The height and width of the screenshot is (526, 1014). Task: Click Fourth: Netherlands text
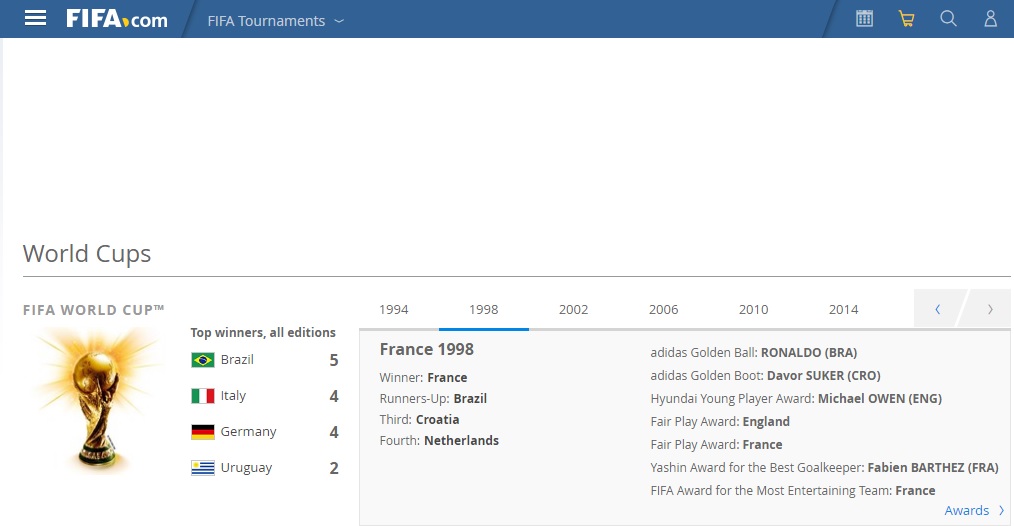pos(439,441)
